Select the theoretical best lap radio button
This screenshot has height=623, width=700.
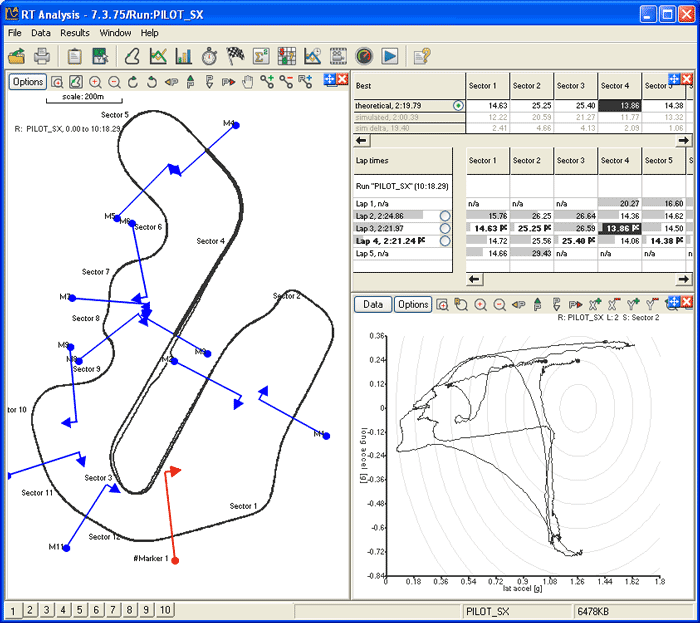coord(458,105)
